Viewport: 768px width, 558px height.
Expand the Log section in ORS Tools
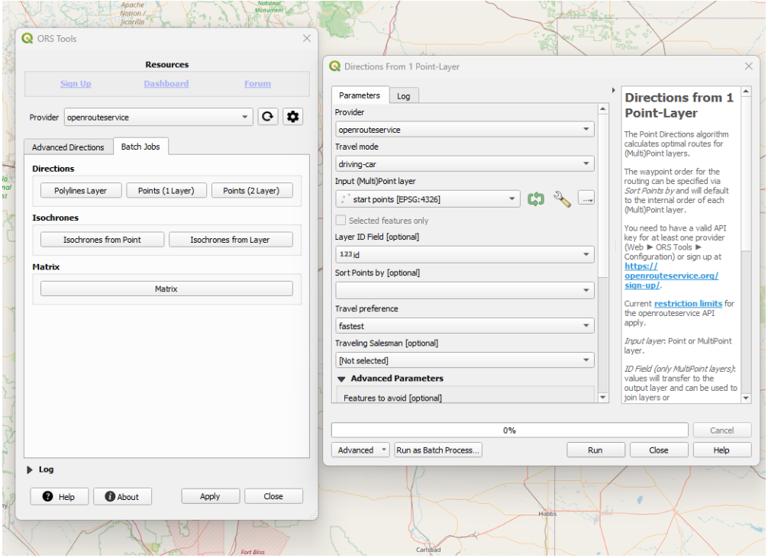tap(29, 469)
